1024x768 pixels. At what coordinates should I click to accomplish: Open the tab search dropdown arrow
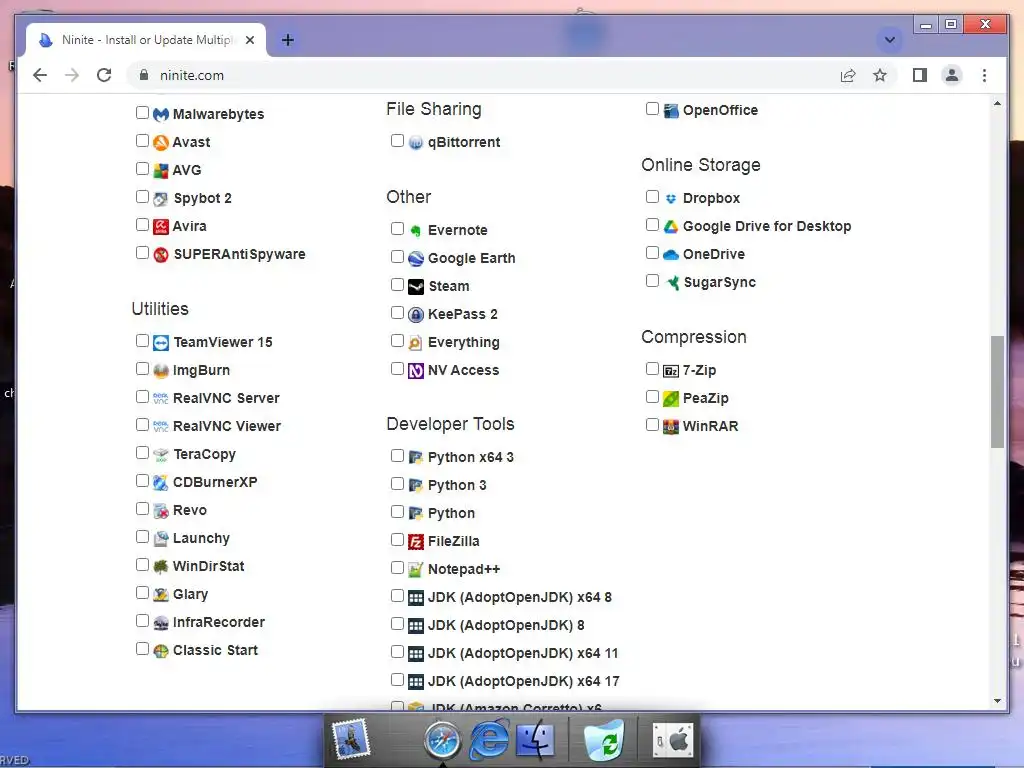click(889, 40)
